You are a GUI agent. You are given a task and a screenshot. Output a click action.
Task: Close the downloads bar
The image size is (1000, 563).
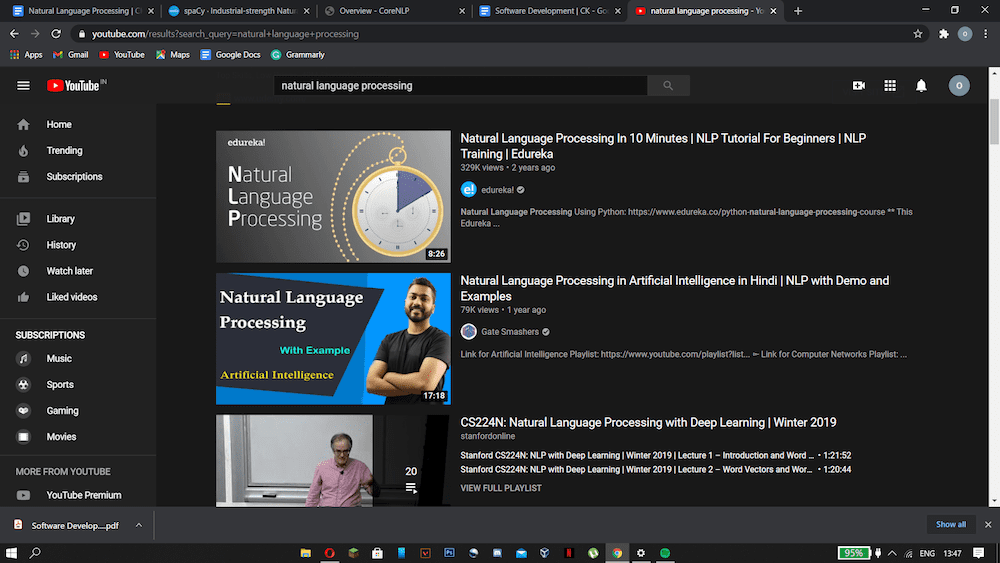[x=988, y=524]
